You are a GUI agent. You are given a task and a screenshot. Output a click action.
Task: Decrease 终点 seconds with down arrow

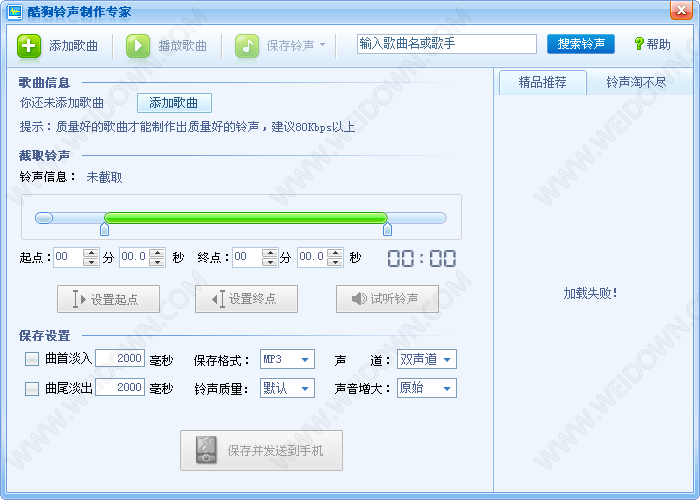point(335,262)
